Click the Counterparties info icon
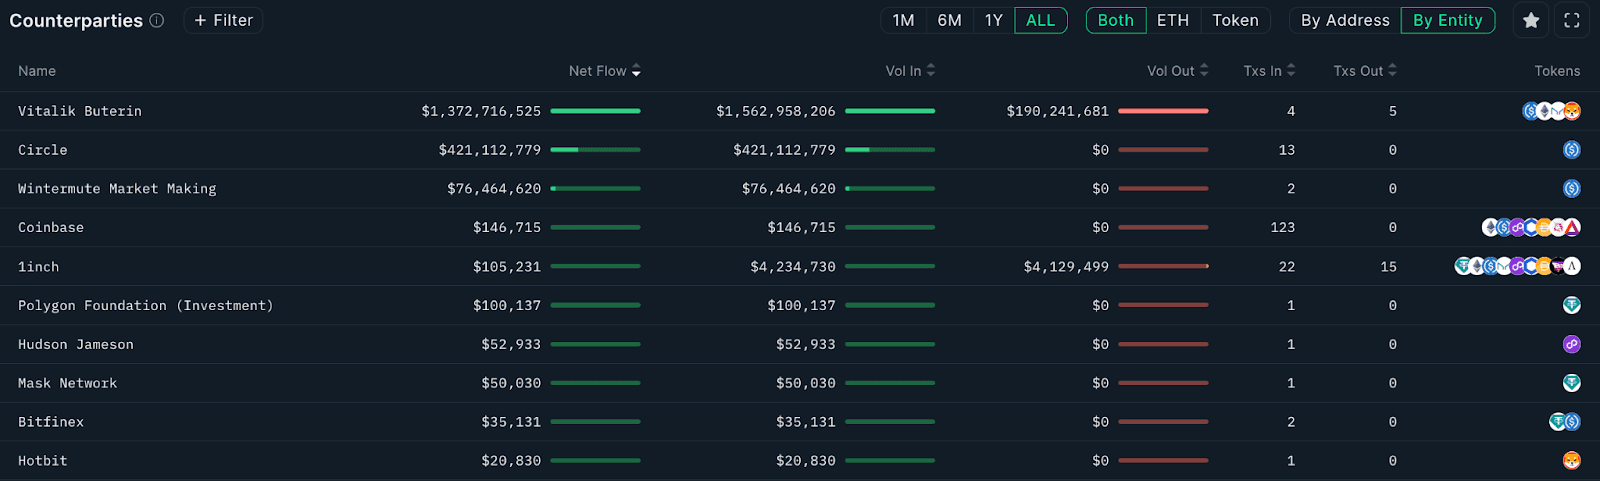Screen dimensions: 1600x481 [157, 20]
